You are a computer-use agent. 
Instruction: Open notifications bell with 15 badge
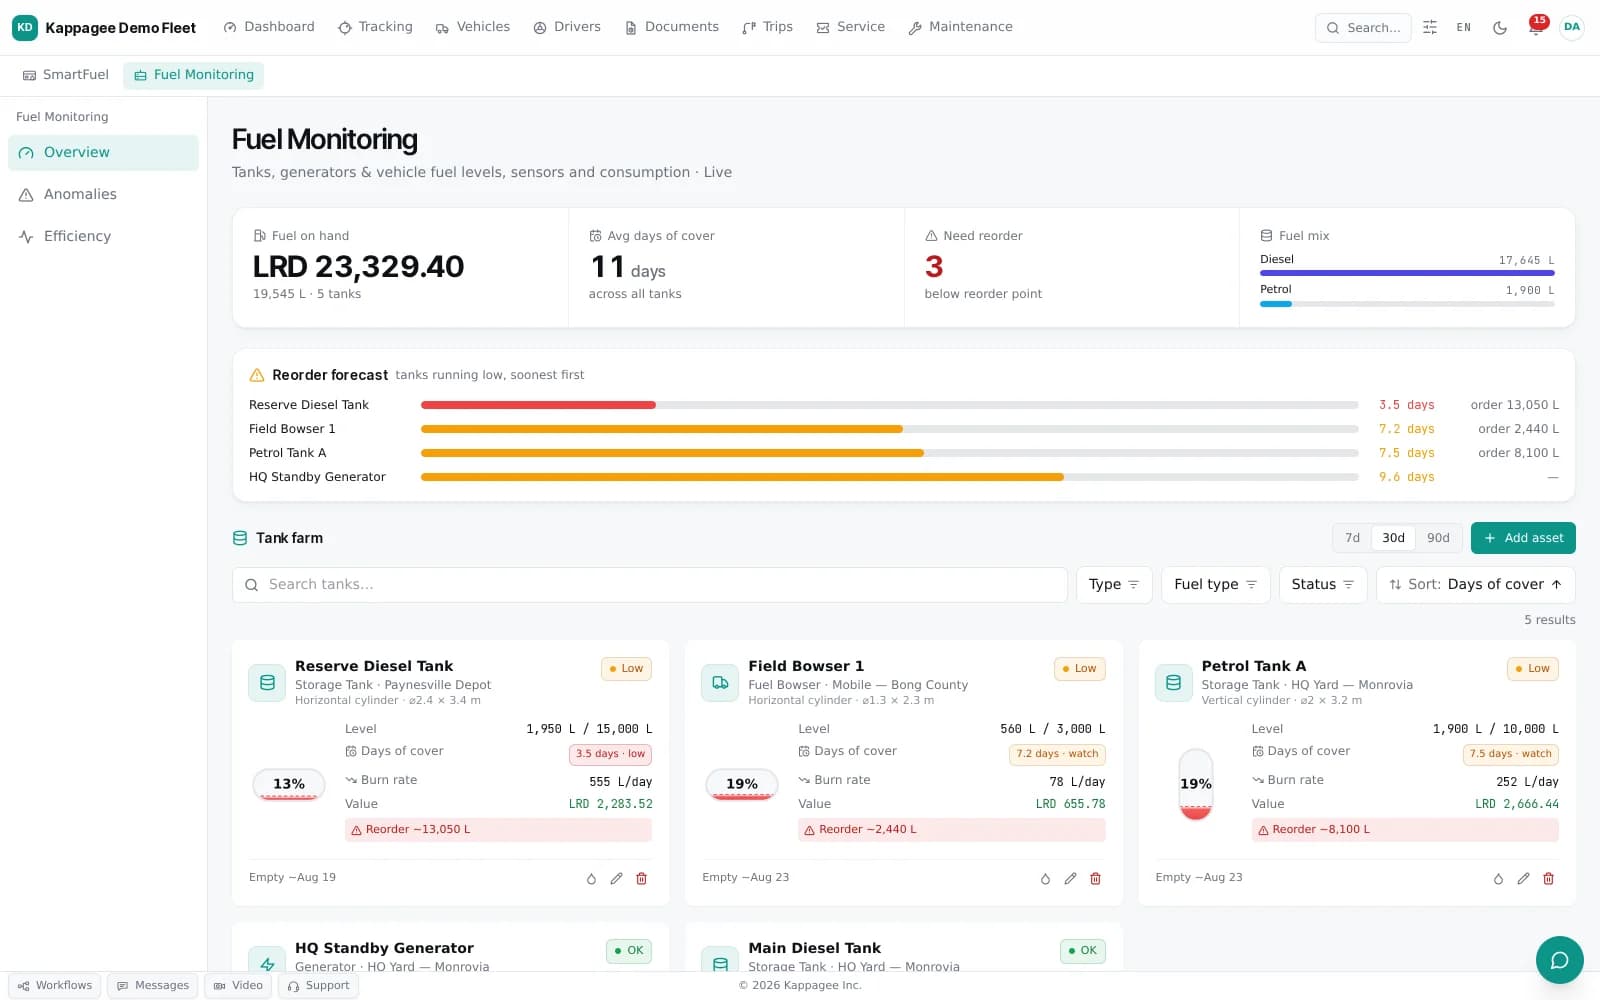[1536, 27]
